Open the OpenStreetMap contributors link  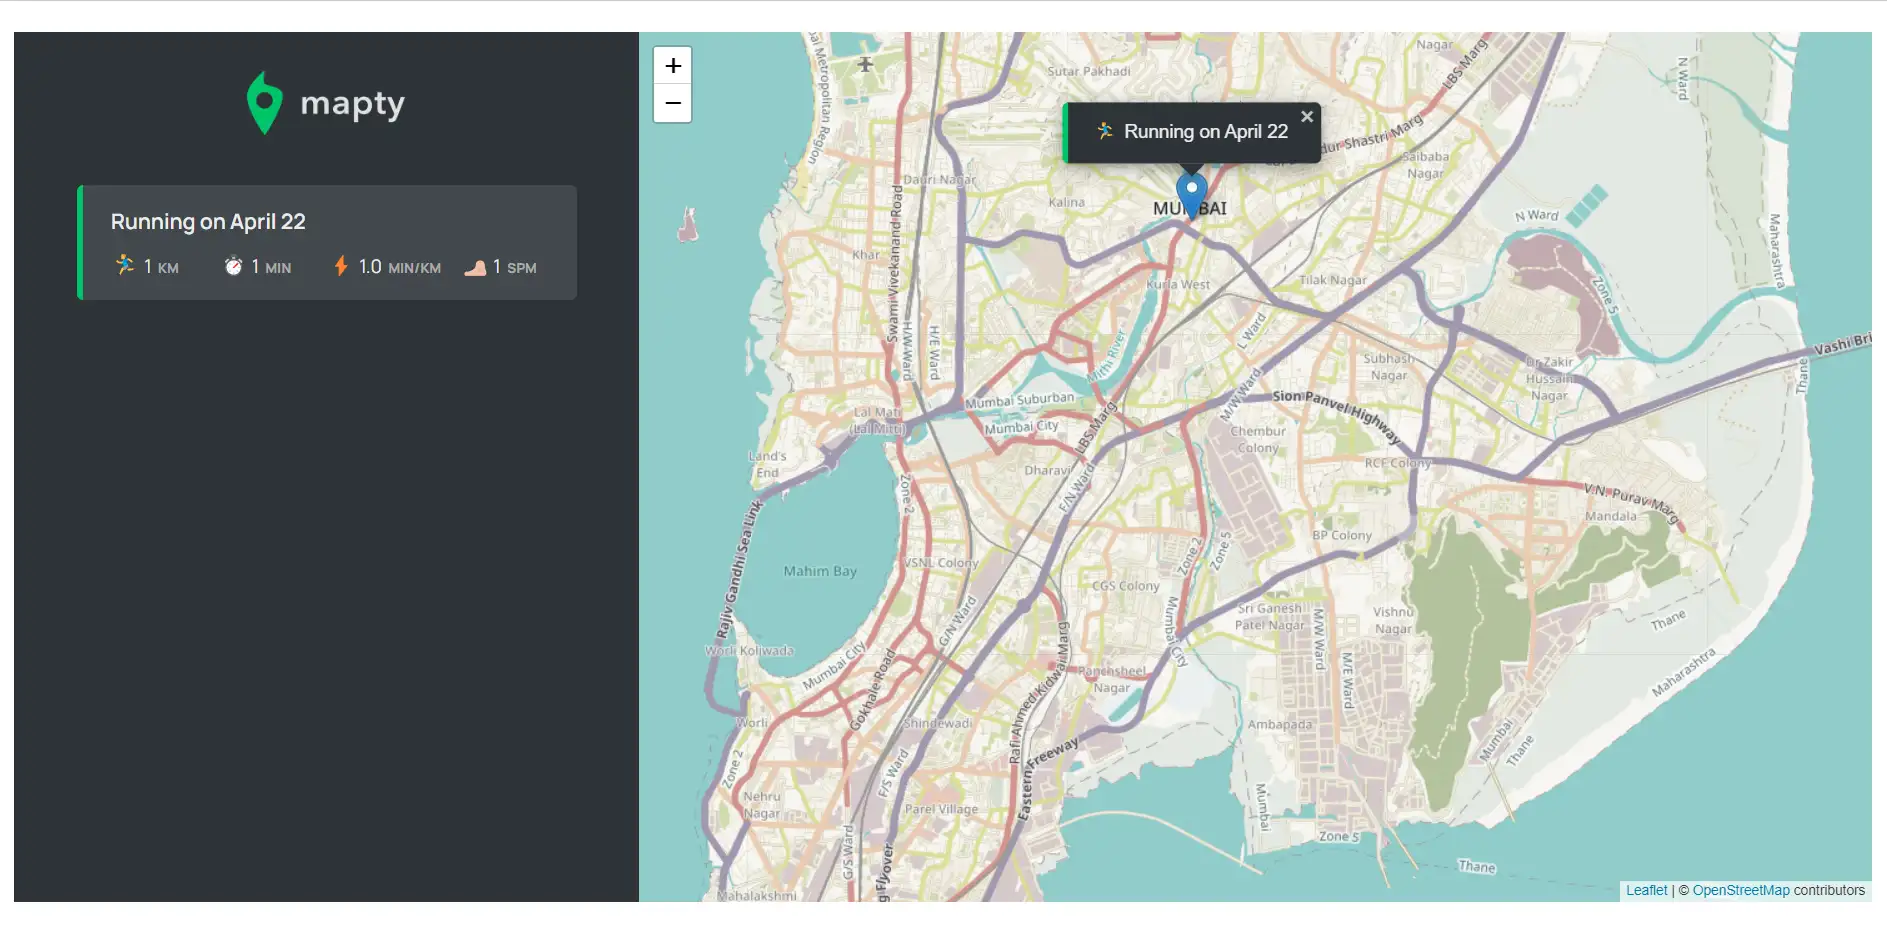pos(1740,889)
